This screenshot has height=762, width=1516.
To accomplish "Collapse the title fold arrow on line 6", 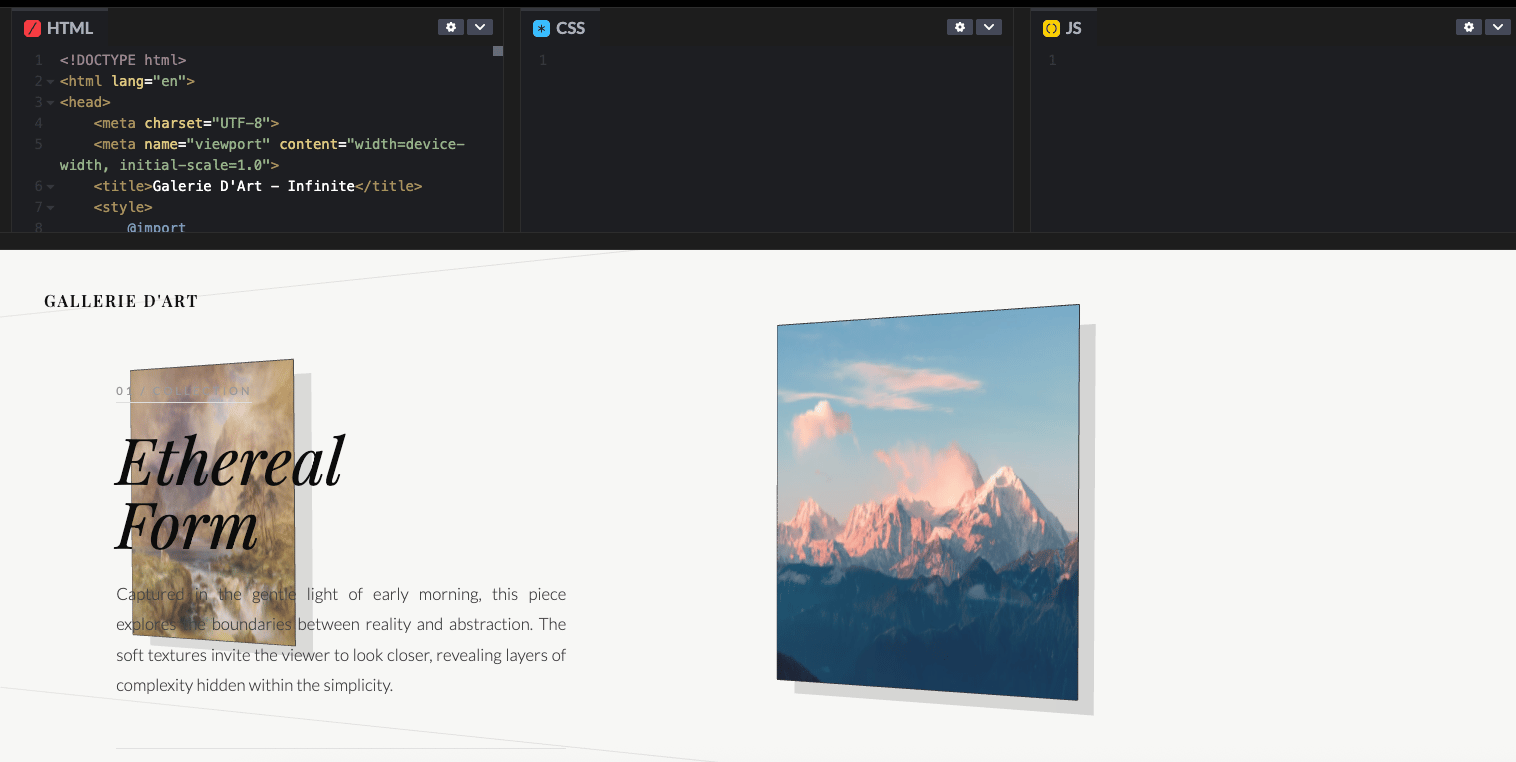I will [50, 186].
